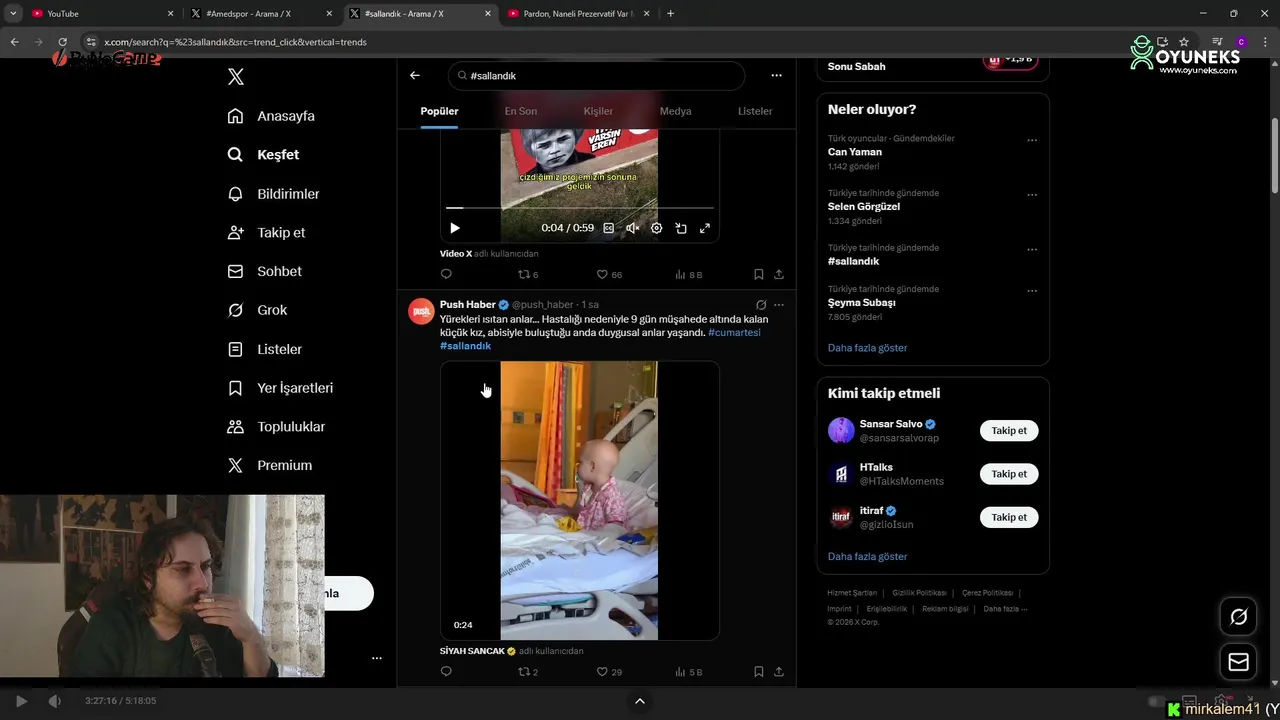Open #sallandık trend options menu
1280x720 pixels.
1032,250
